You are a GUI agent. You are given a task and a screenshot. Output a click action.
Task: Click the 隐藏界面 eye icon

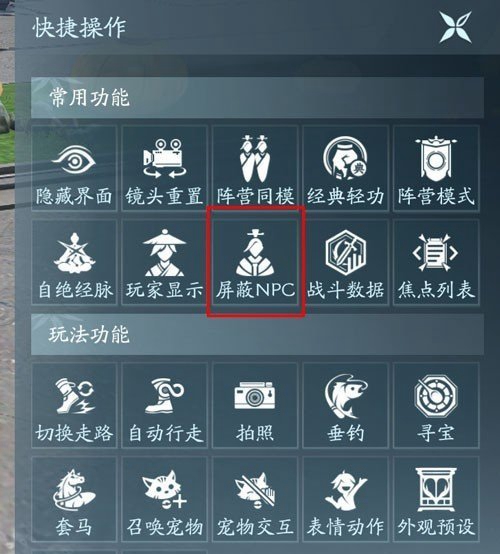coord(74,168)
